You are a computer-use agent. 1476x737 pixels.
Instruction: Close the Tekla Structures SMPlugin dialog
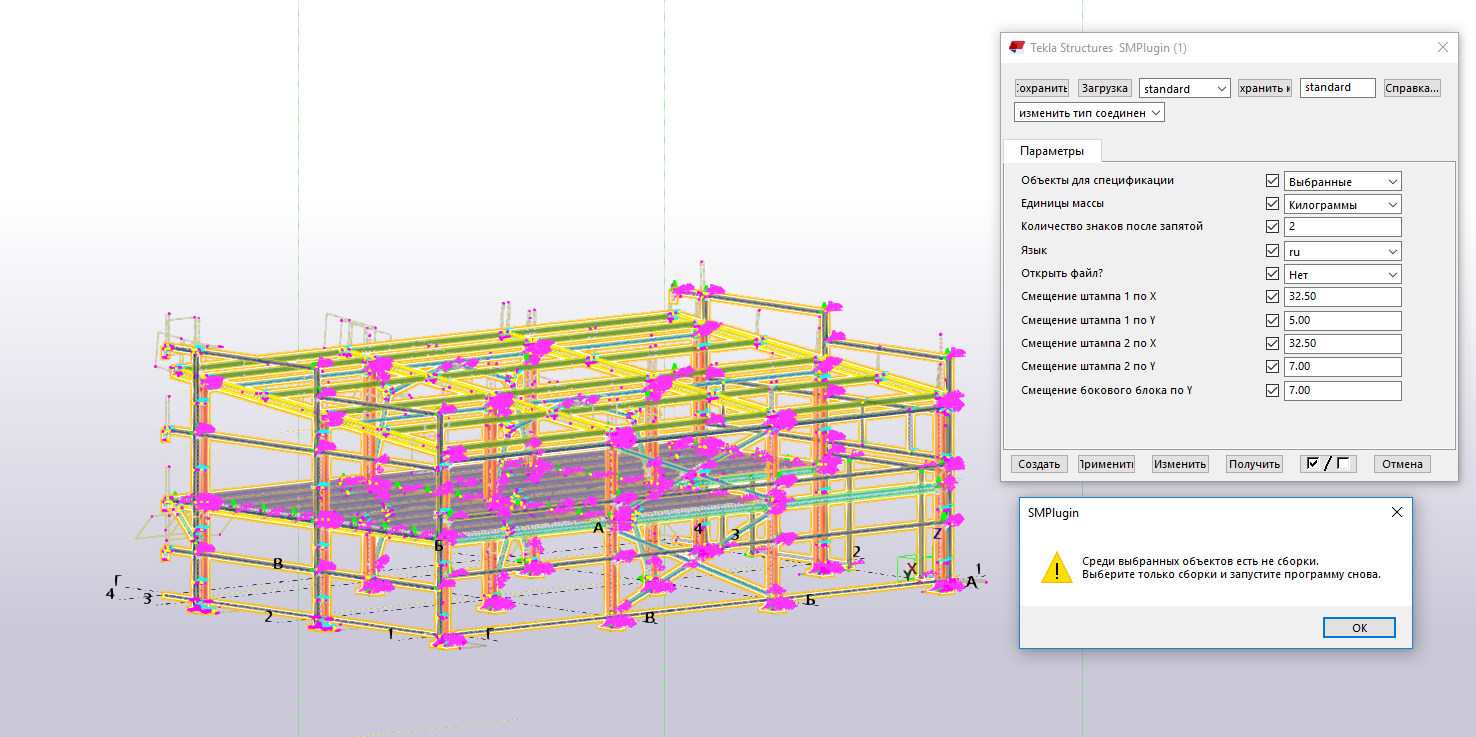[x=1442, y=48]
